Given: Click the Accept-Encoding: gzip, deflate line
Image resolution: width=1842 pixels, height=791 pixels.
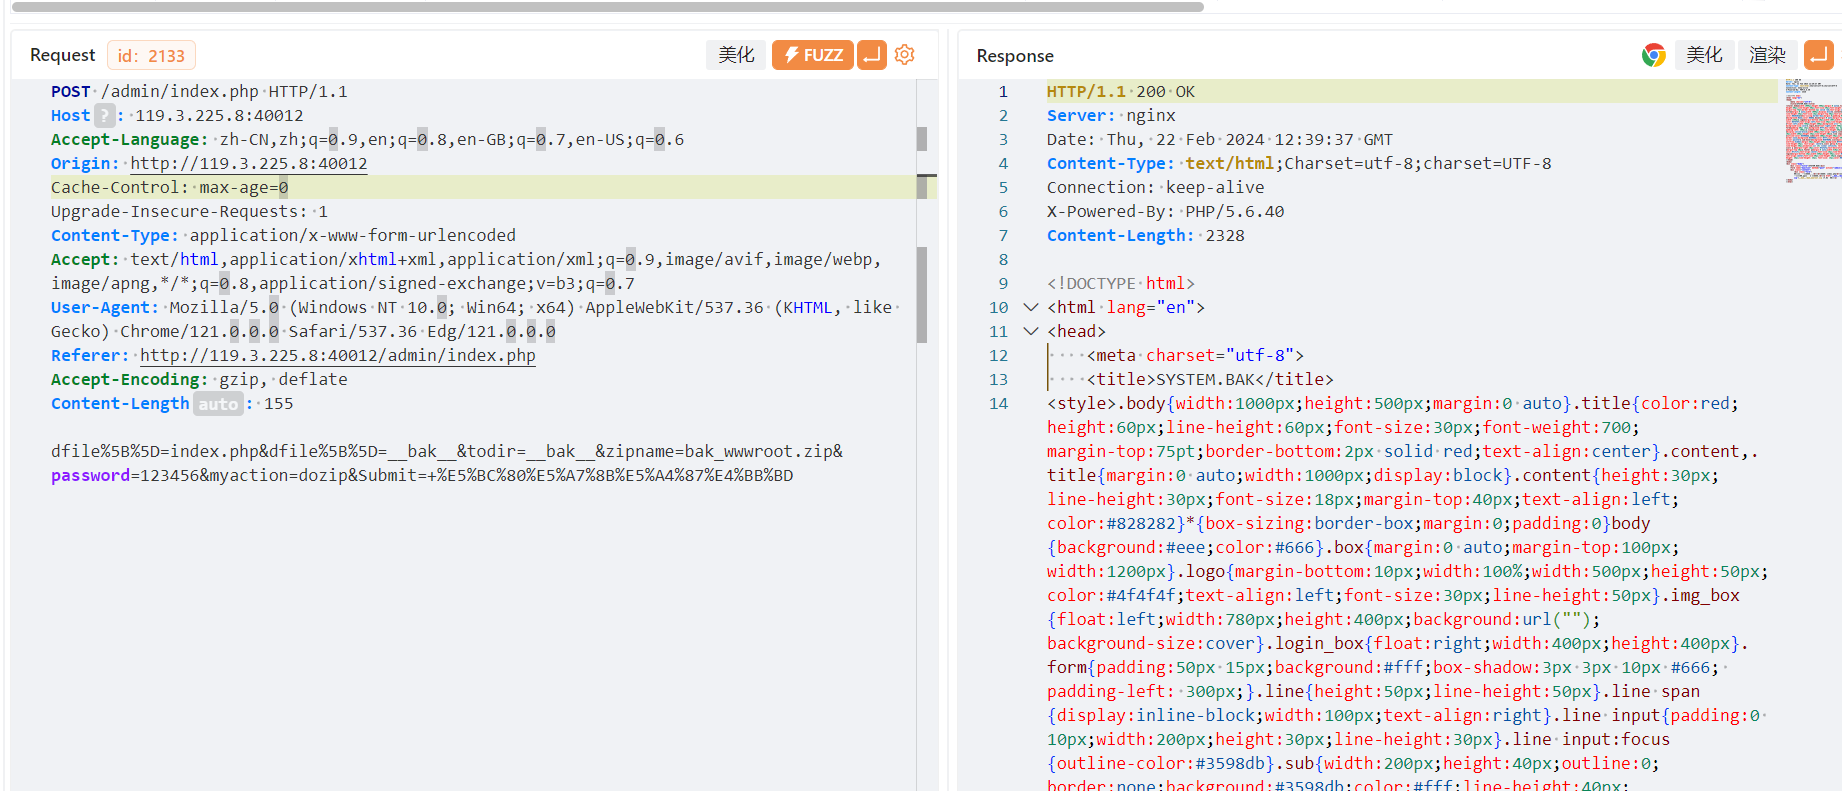Looking at the screenshot, I should click(x=199, y=379).
